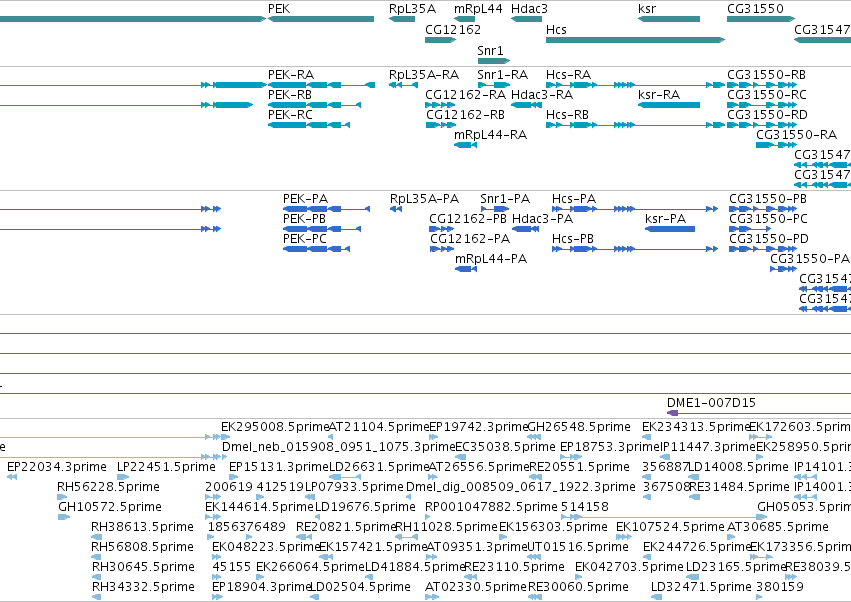
Task: Click the CG31550-PD protein label
Action: click(769, 239)
